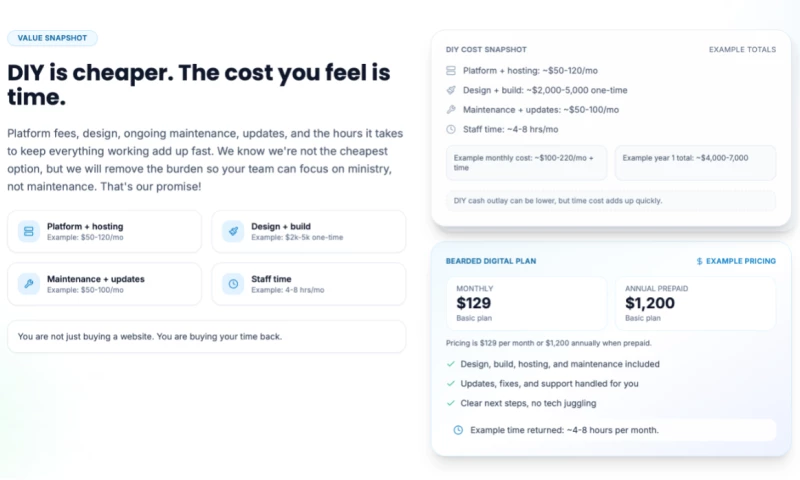Click rocket icon beside Design + build cost line
This screenshot has width=800, height=480.
click(451, 89)
